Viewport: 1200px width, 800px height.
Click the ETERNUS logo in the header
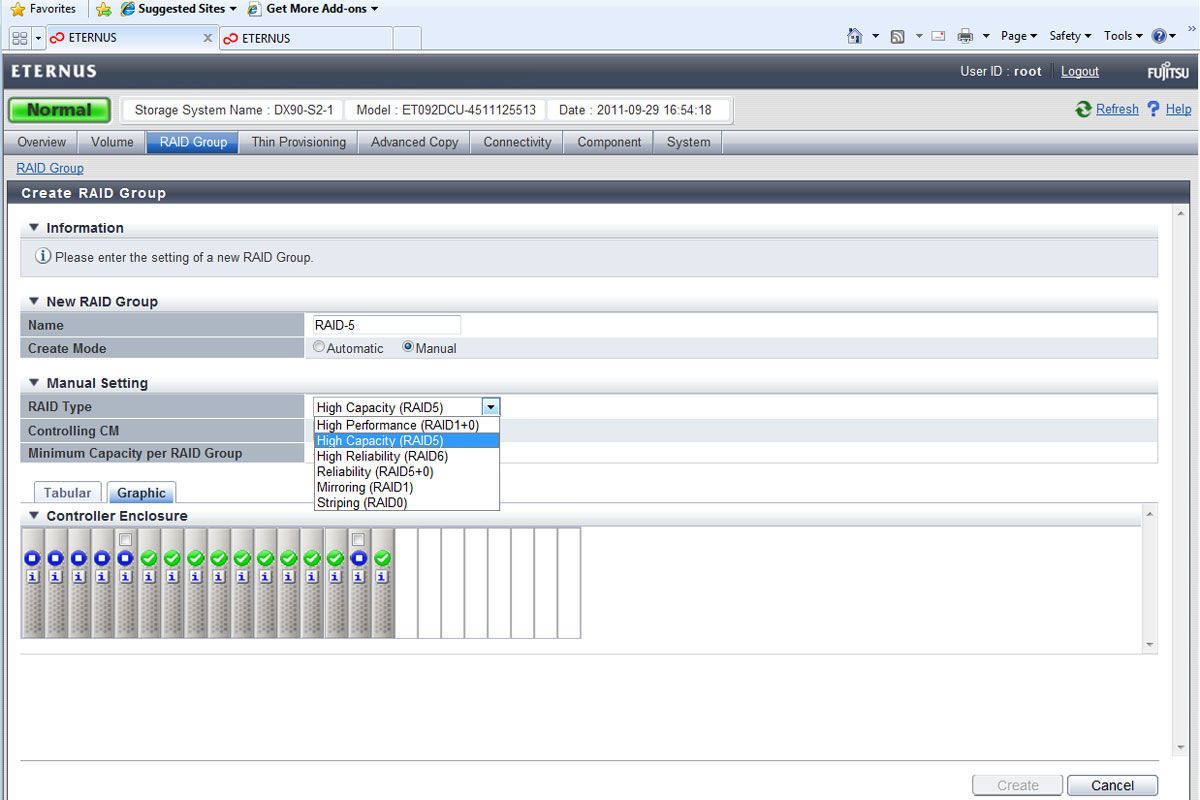[x=54, y=72]
